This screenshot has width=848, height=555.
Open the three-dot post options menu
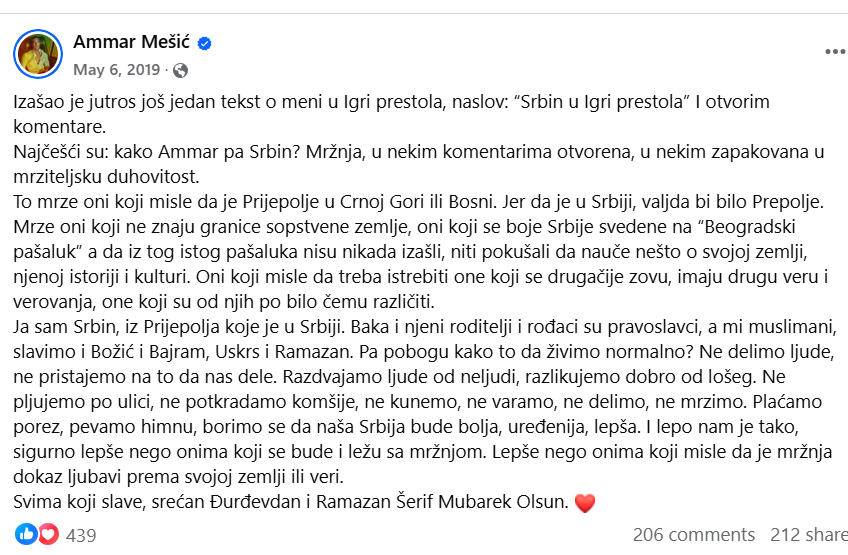[x=834, y=52]
